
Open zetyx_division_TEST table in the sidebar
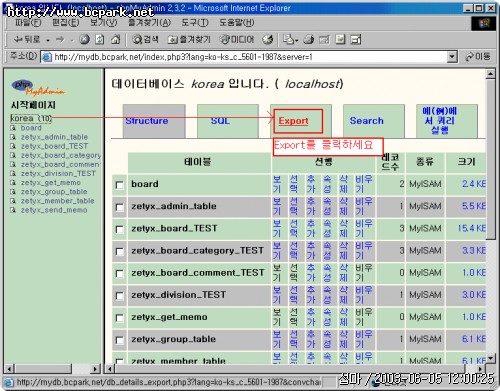[58, 174]
